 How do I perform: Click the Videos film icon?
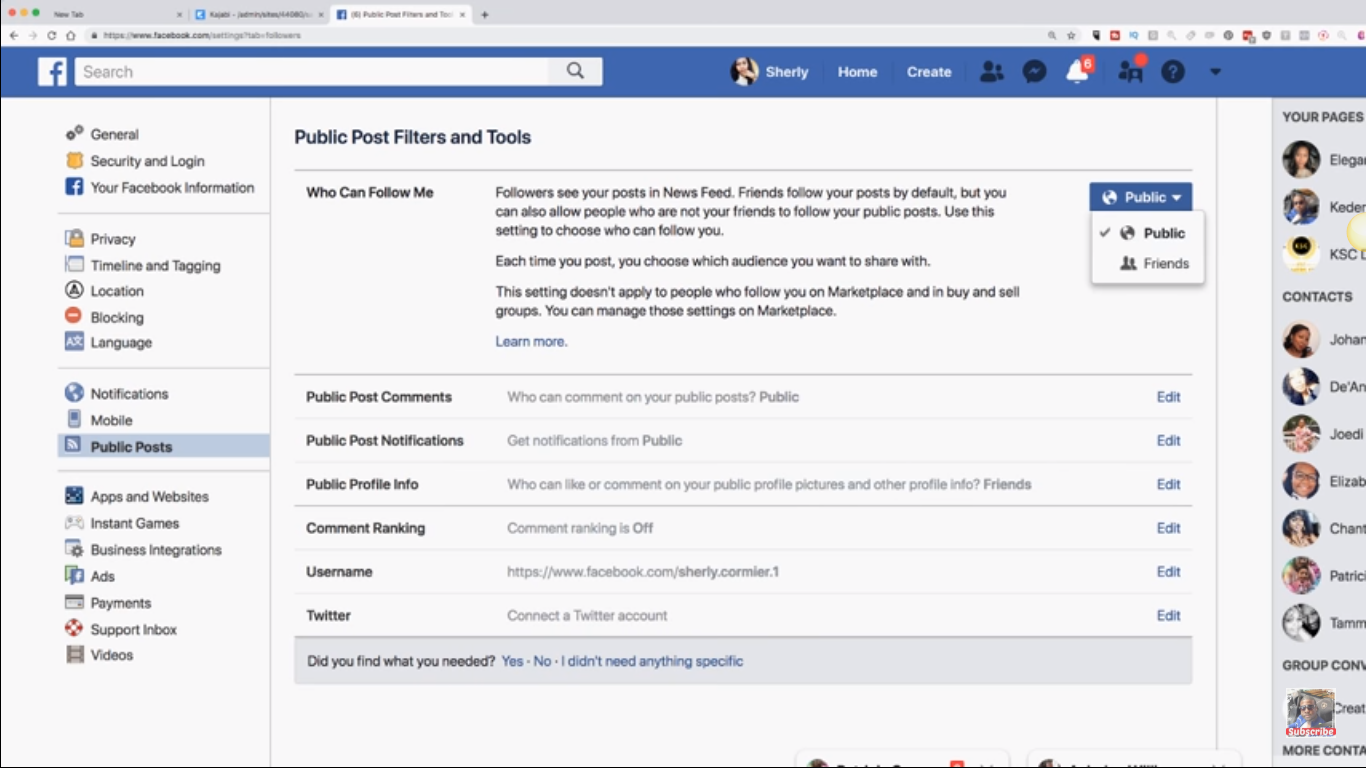[x=74, y=655]
